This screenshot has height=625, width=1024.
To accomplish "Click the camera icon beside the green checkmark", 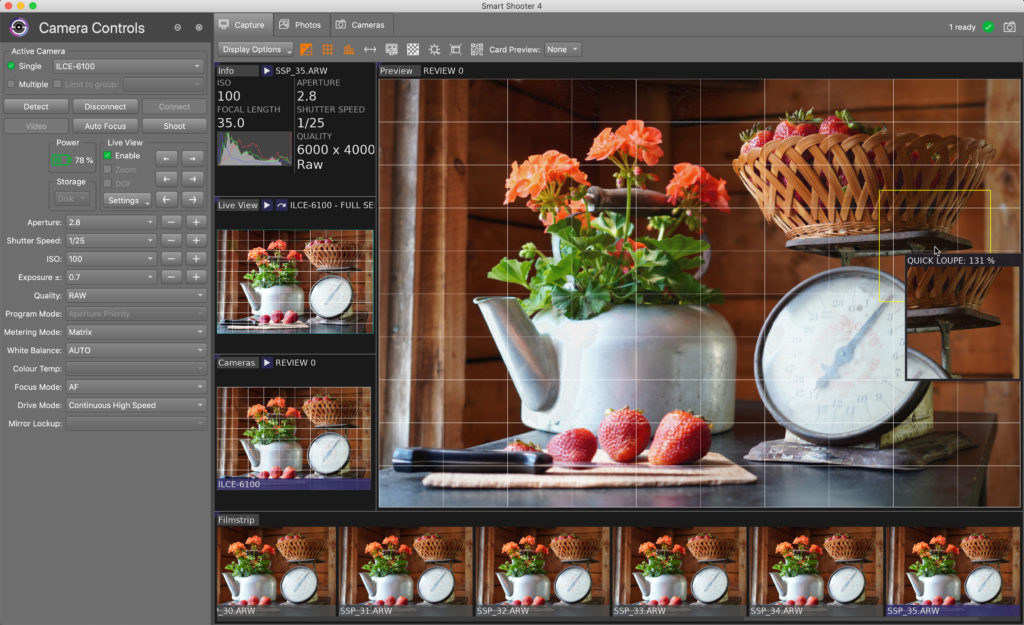I will [x=1008, y=27].
